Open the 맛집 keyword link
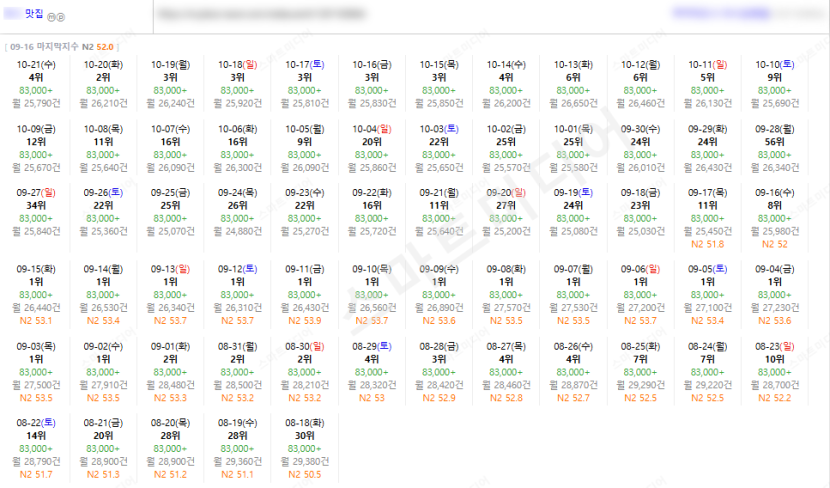 (x=34, y=14)
